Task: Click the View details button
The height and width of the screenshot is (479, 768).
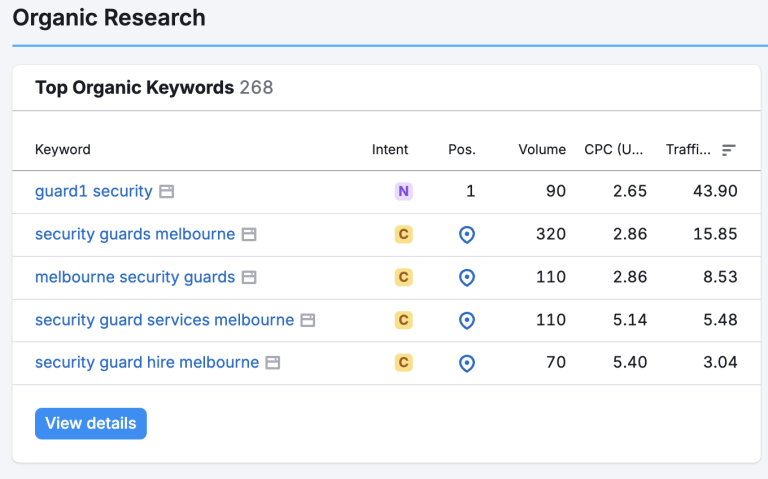Action: (91, 423)
